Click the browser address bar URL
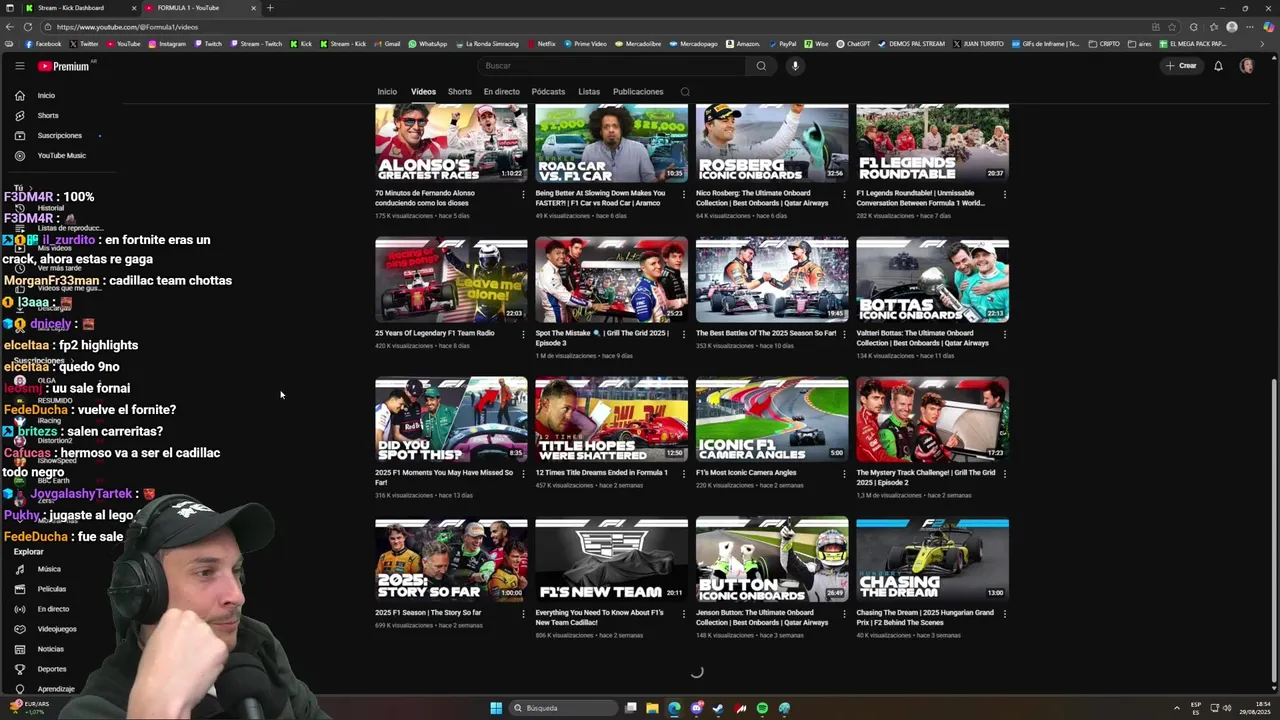Image resolution: width=1280 pixels, height=720 pixels. click(127, 27)
